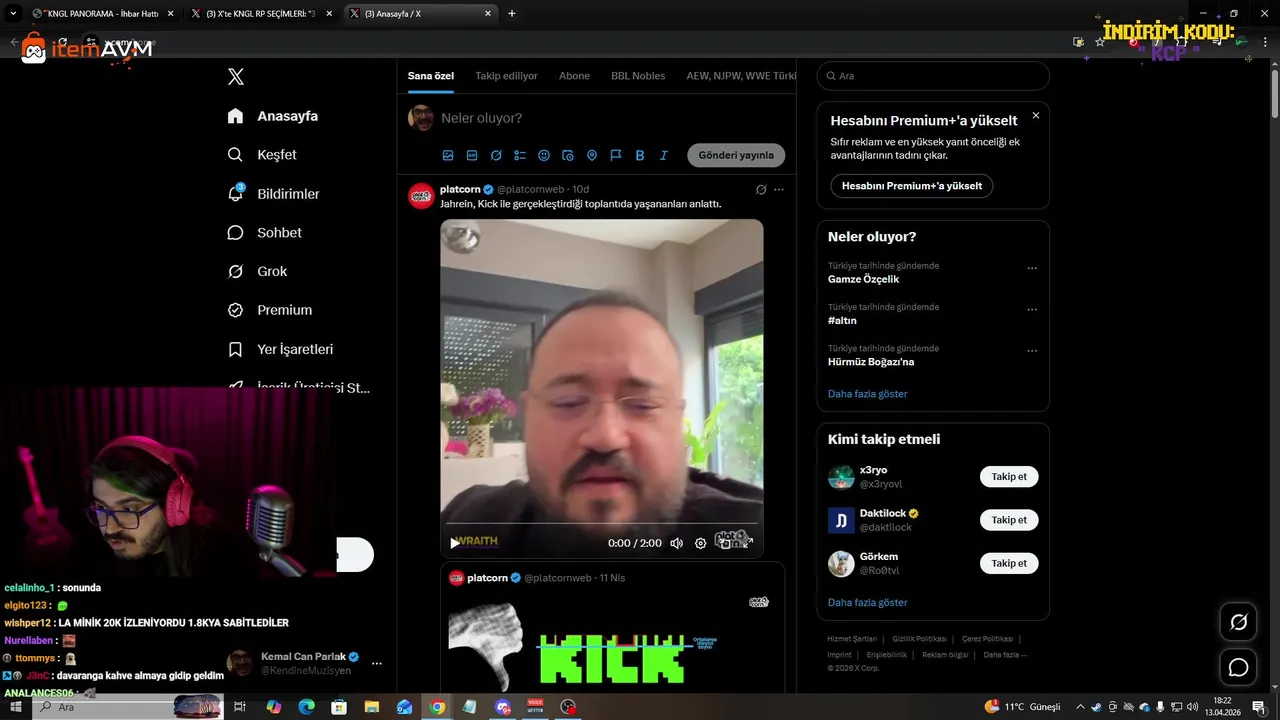Open the #altın trend

click(x=842, y=320)
